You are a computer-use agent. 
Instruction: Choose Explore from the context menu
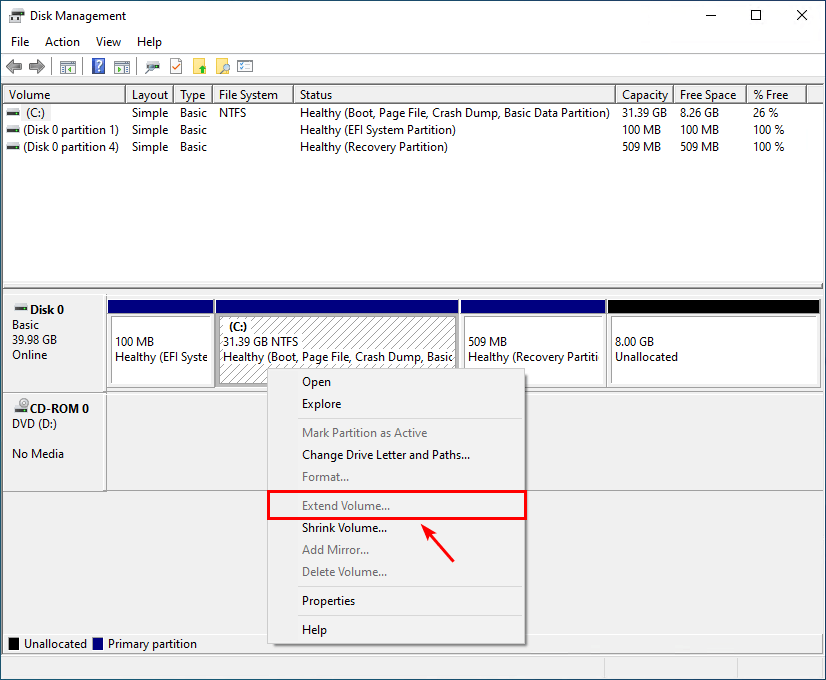click(396, 404)
